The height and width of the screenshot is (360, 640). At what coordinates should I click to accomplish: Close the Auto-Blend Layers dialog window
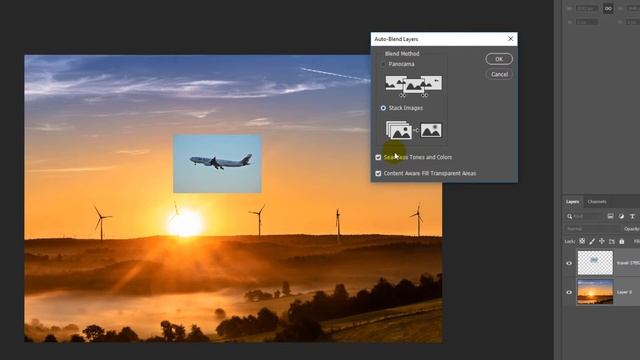[510, 39]
